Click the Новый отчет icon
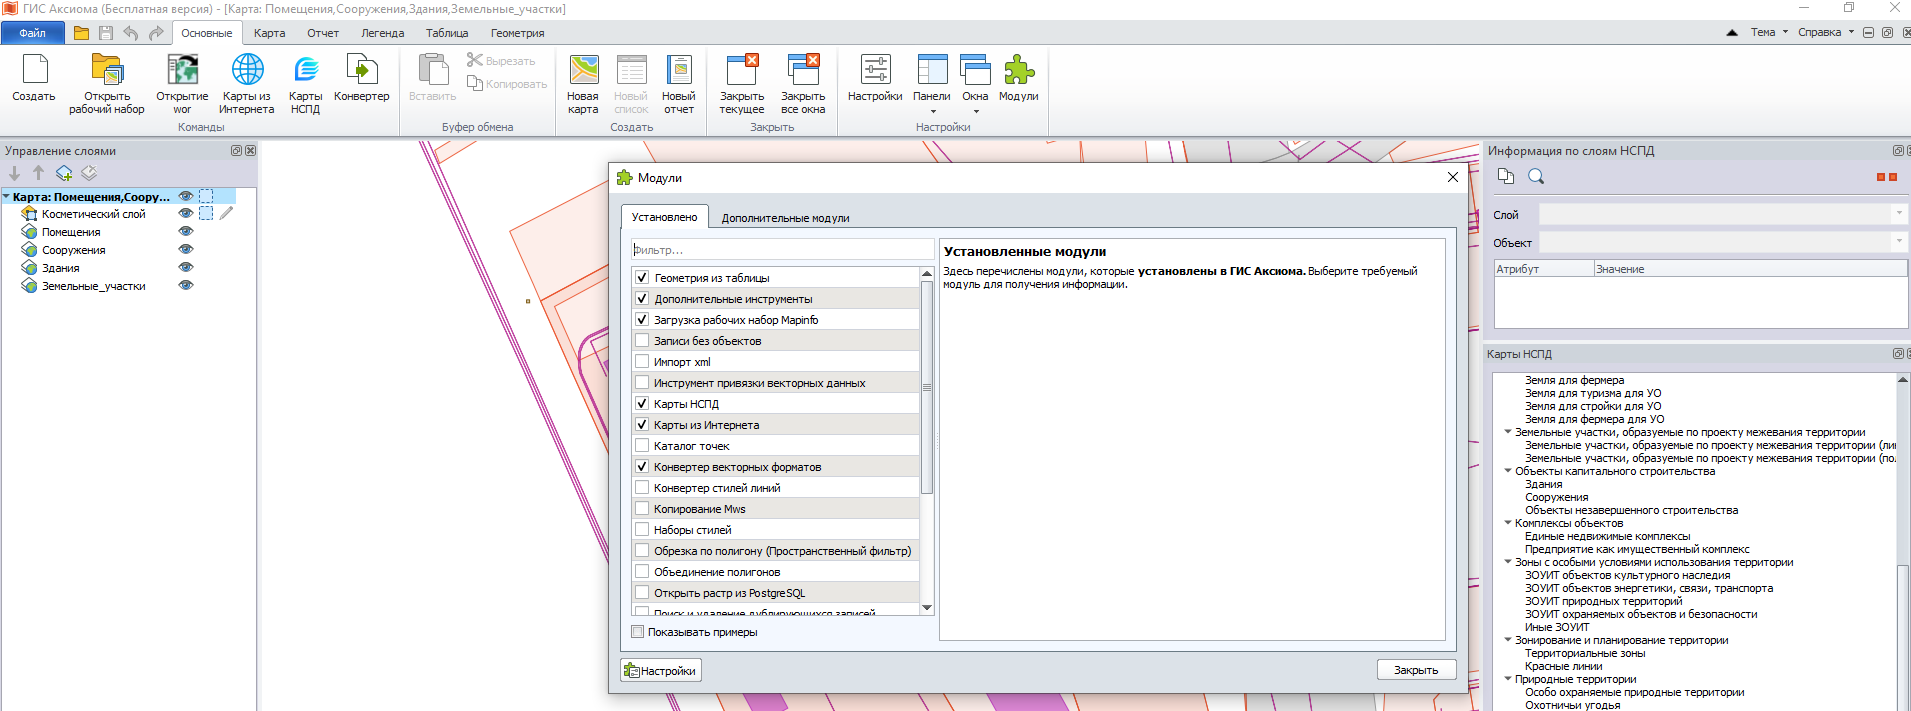The width and height of the screenshot is (1911, 711). tap(679, 72)
